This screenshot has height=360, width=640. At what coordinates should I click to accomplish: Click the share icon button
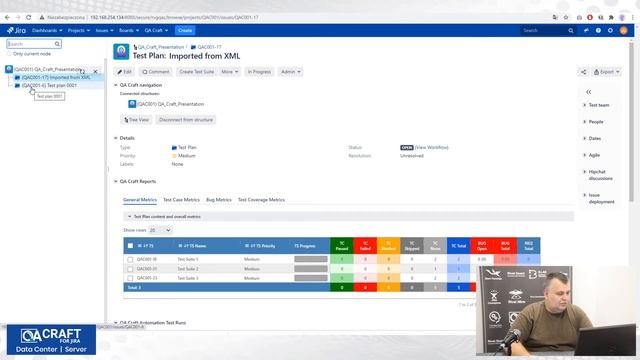pos(583,72)
